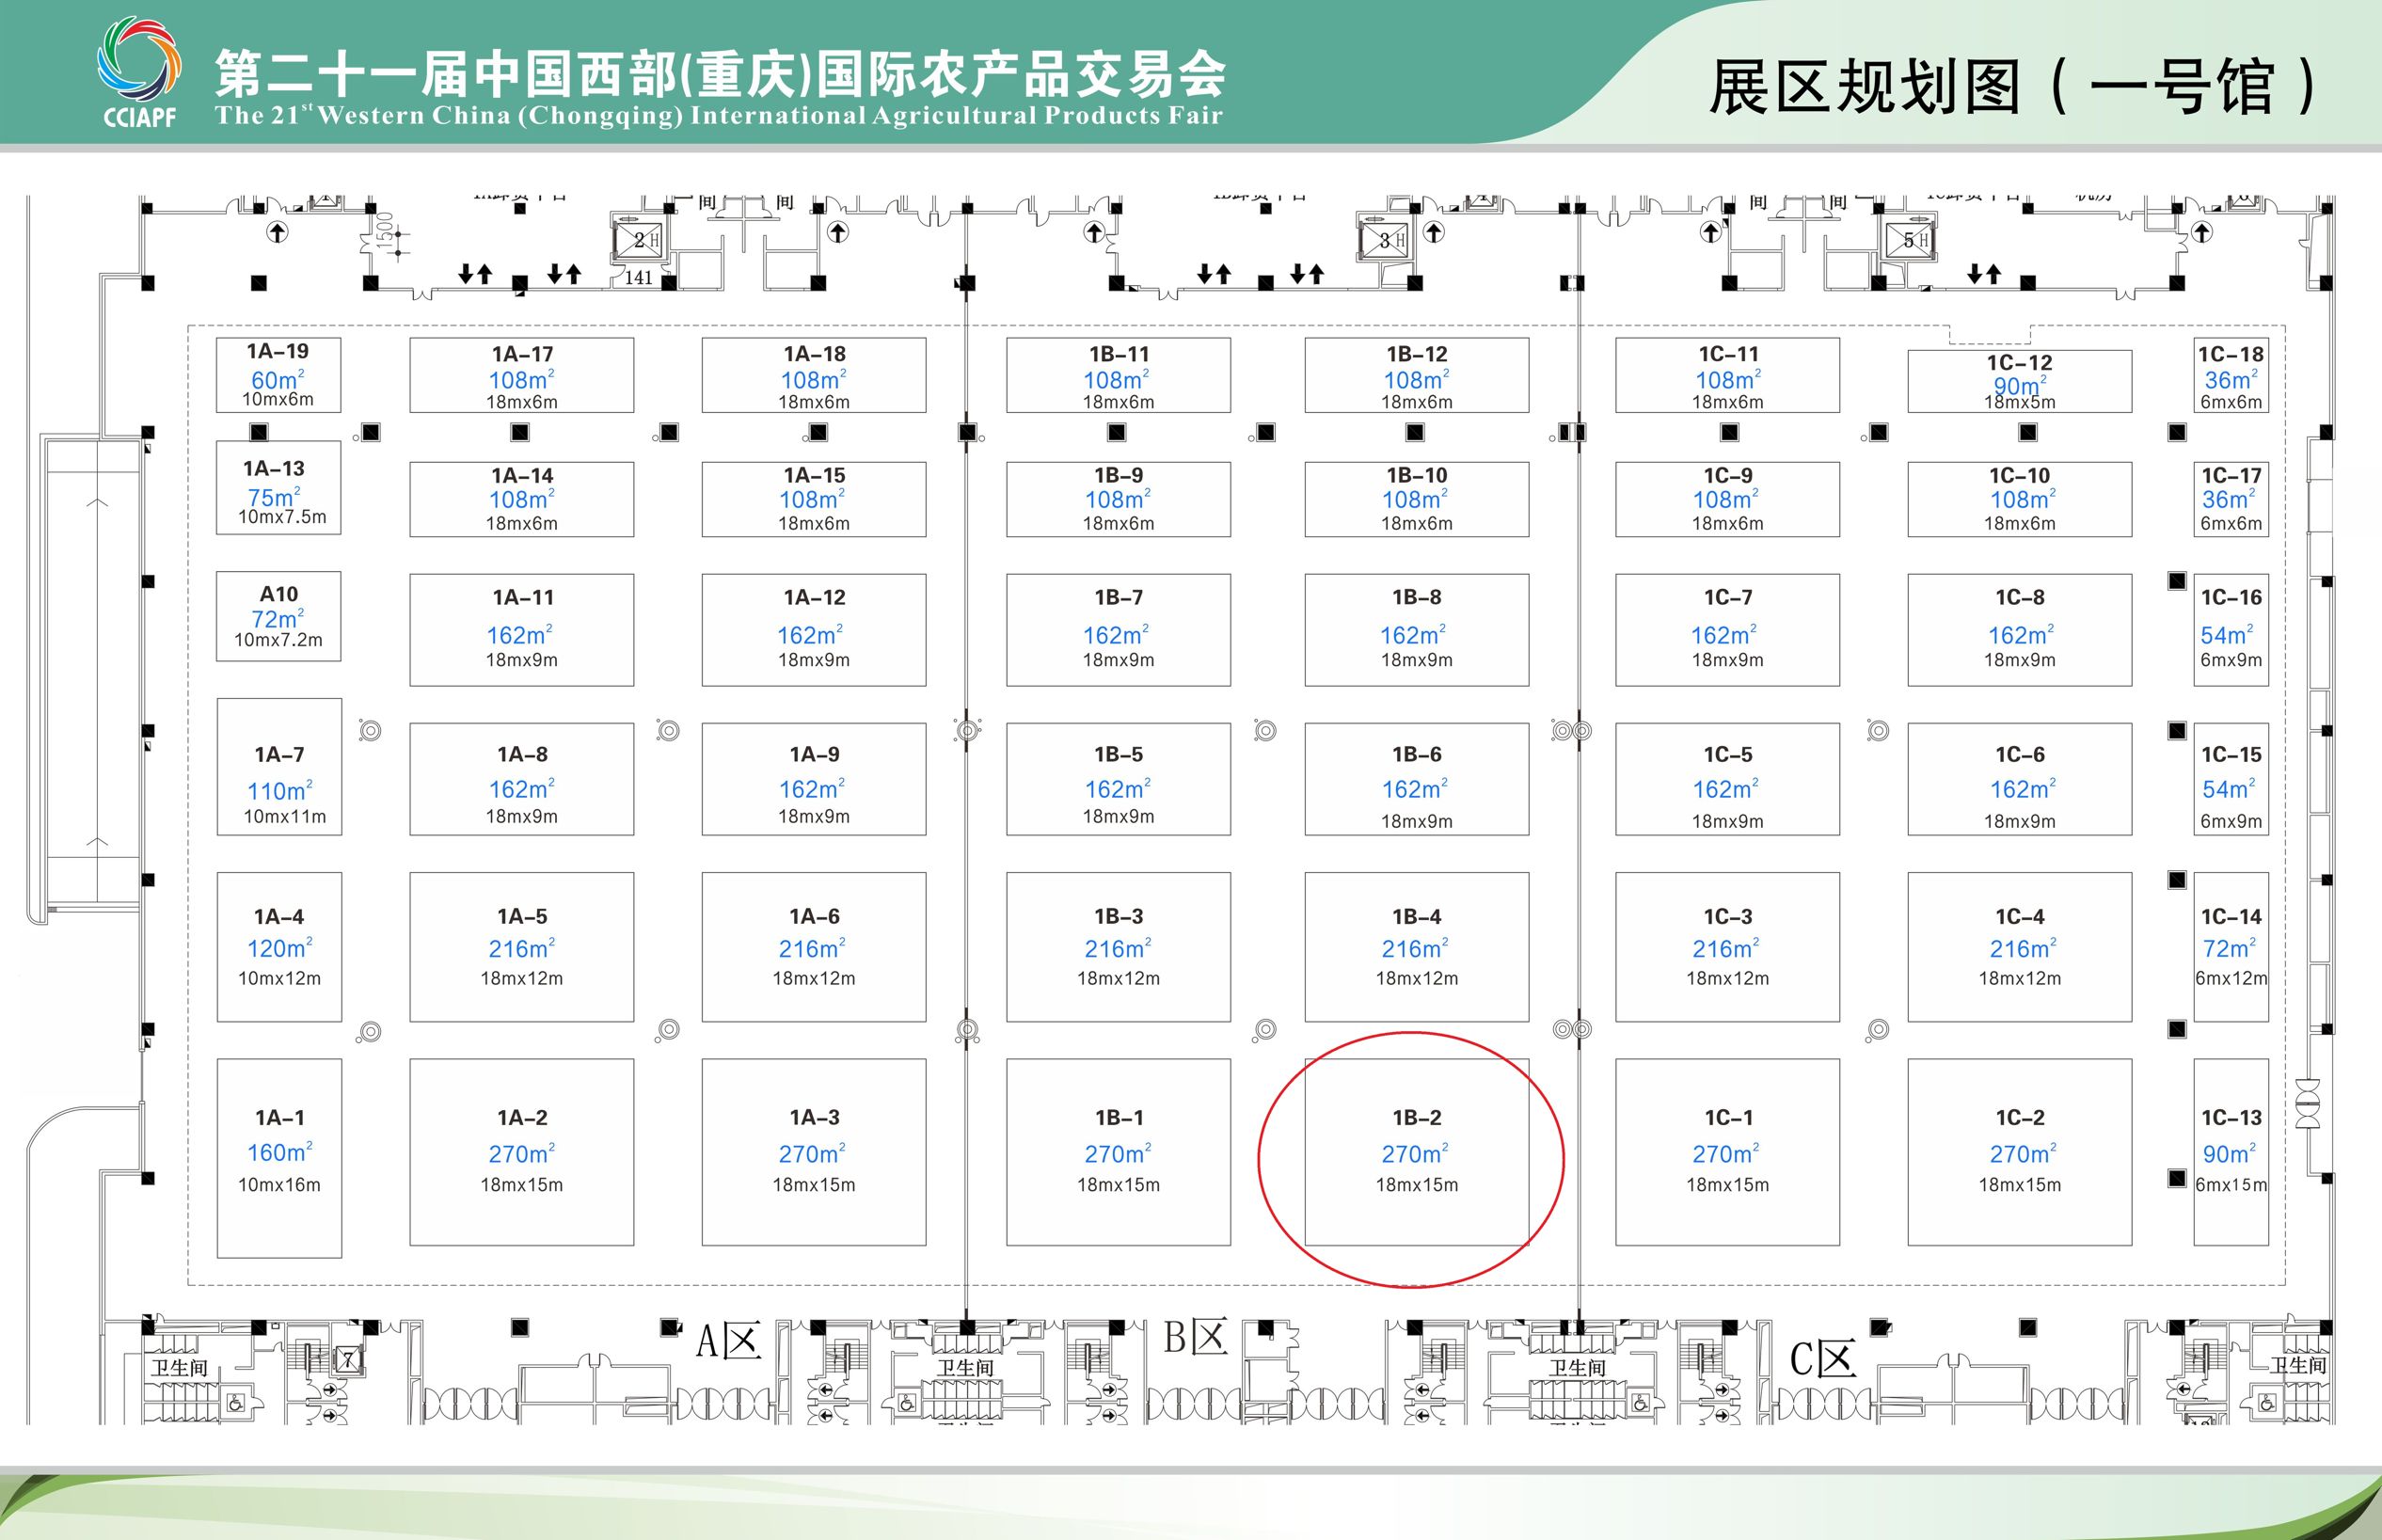Screen dimensions: 2382x1540
Task: Select booth 1C-18 of 36m²
Action: tap(2230, 376)
